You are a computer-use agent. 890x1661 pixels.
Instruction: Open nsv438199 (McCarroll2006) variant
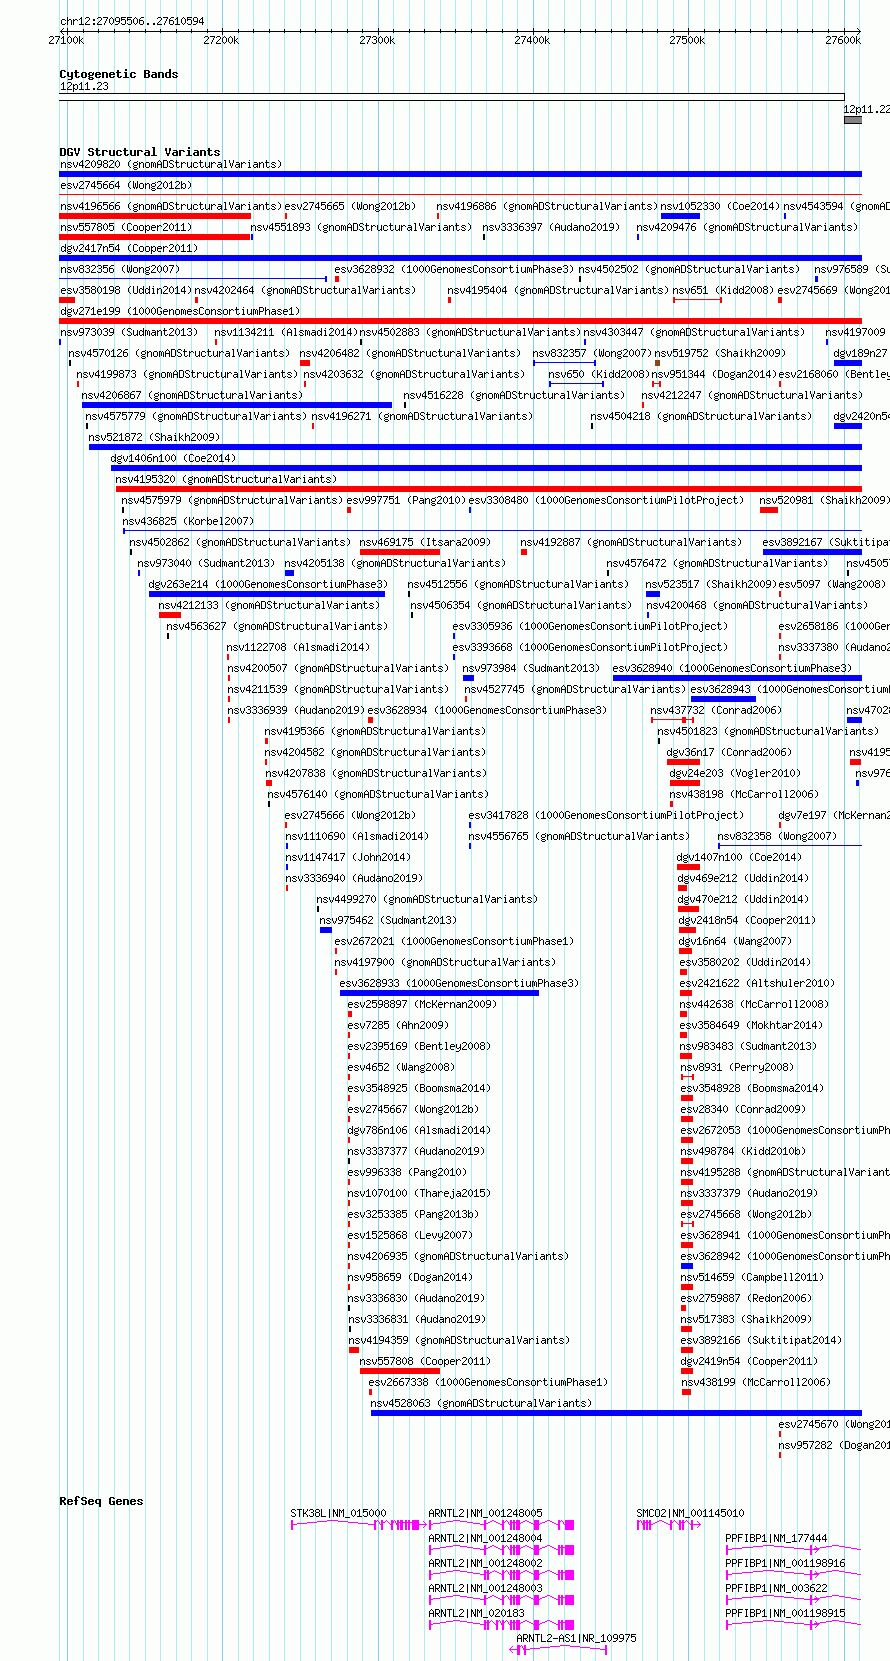pyautogui.click(x=757, y=1382)
